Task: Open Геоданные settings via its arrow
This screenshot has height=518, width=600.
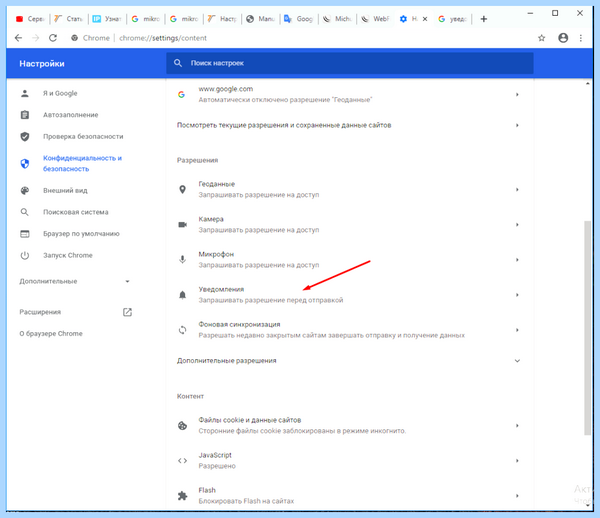Action: coord(517,189)
